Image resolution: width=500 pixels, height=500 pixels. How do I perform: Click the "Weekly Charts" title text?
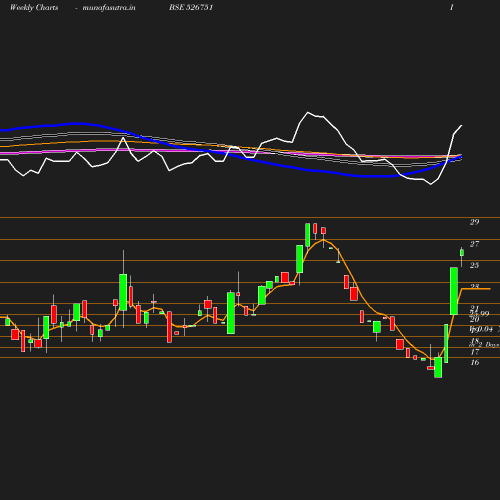tap(34, 7)
